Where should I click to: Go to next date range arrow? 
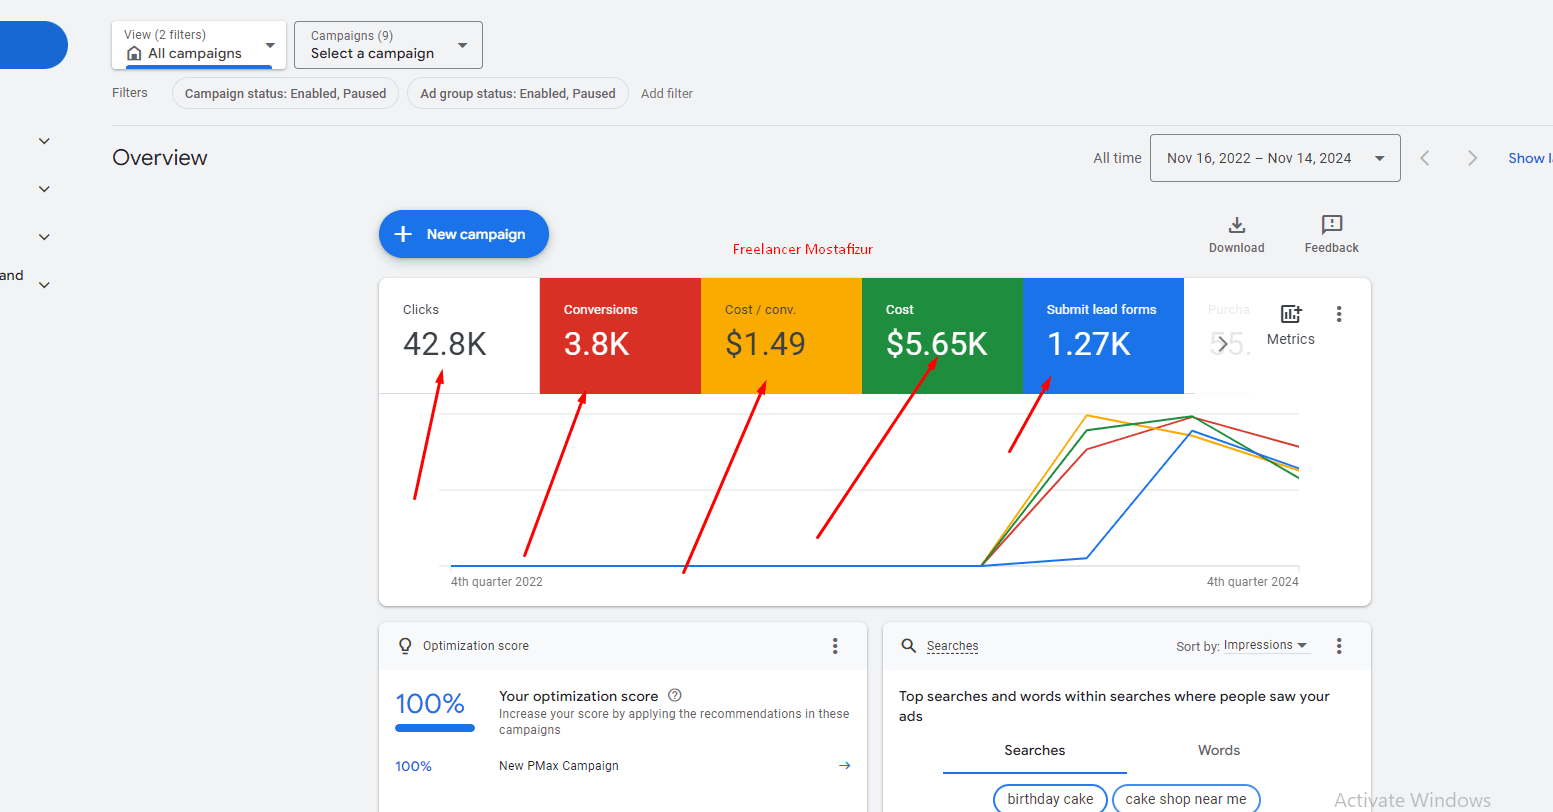coord(1472,158)
